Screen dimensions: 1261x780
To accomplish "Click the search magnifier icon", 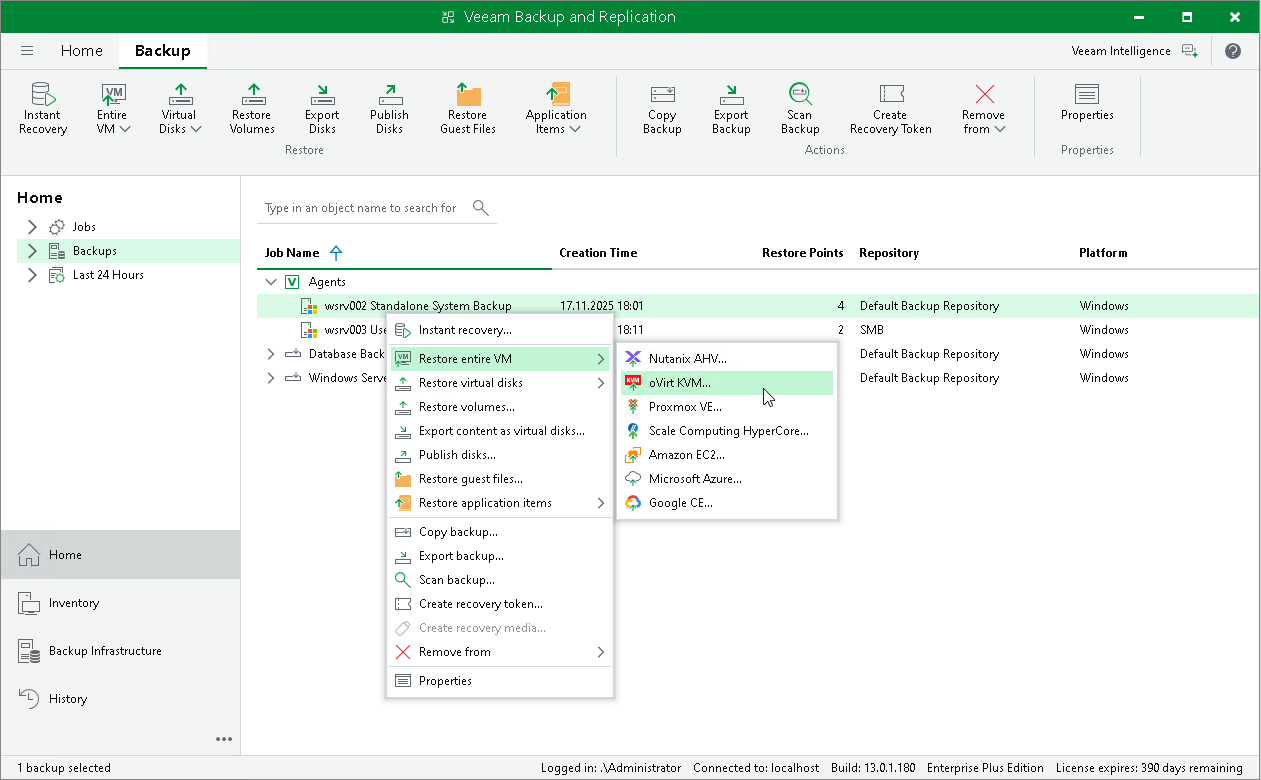I will [481, 208].
